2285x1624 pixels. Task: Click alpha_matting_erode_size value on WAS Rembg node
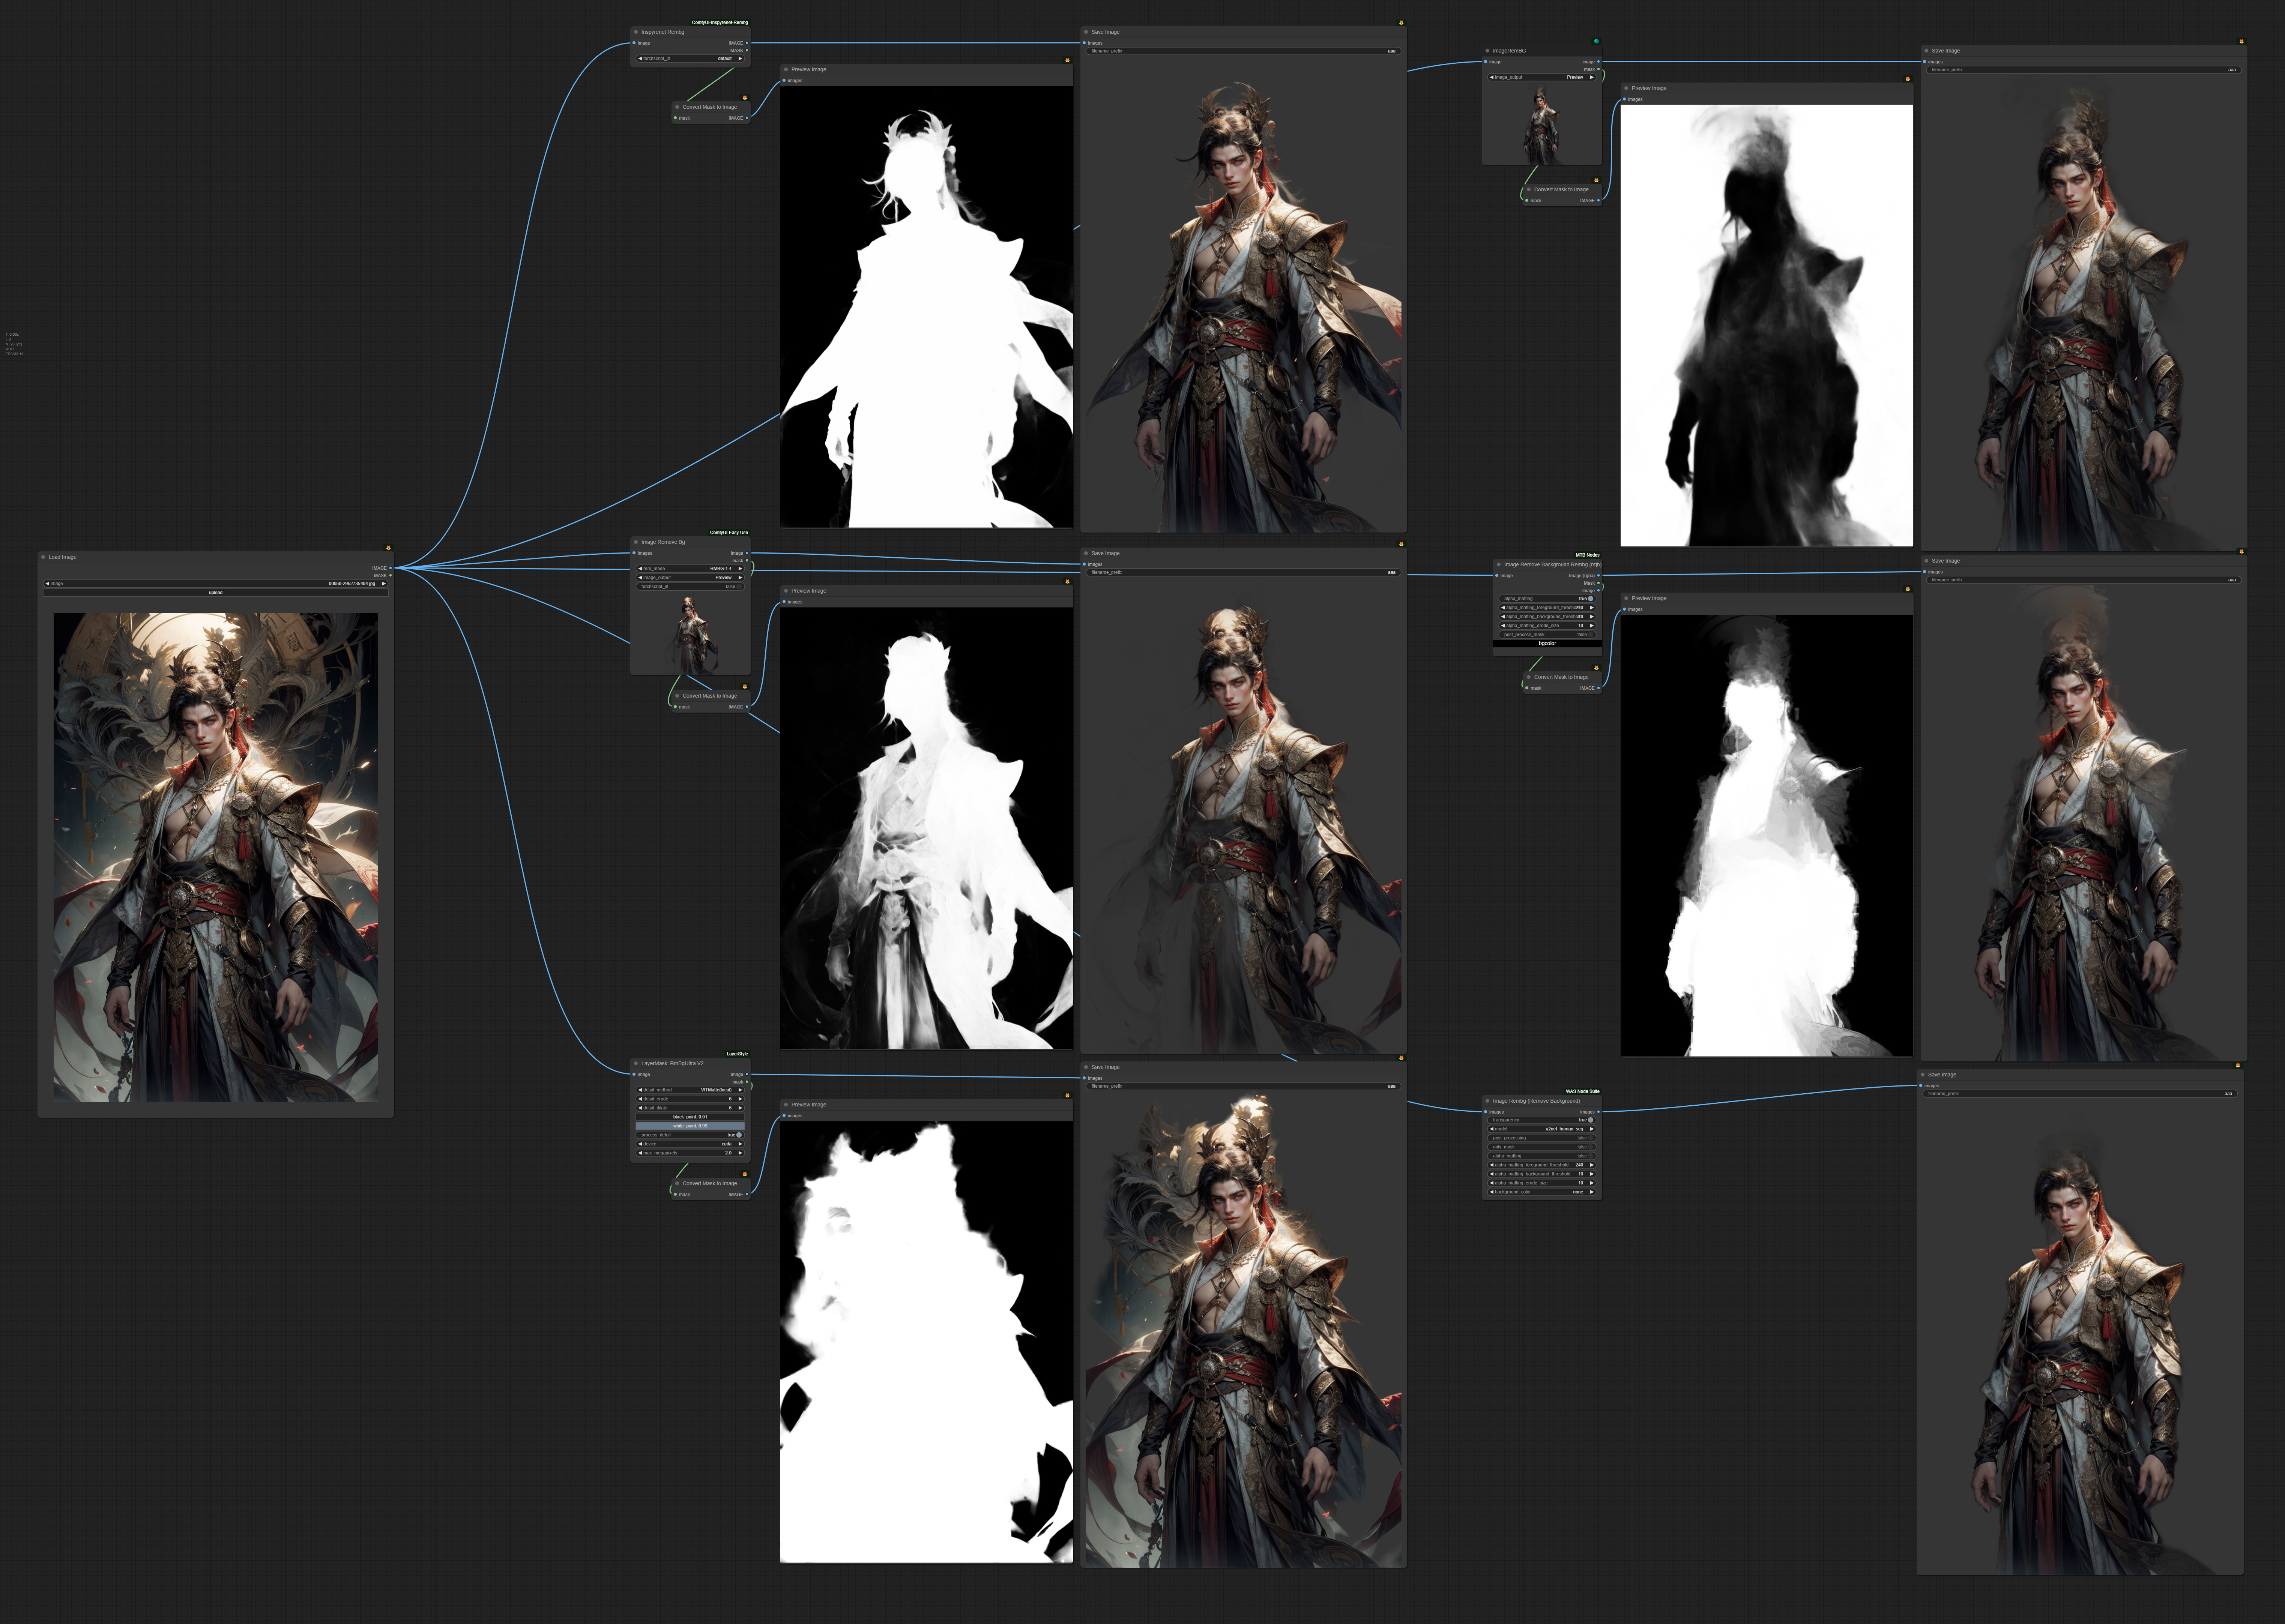click(1581, 1183)
